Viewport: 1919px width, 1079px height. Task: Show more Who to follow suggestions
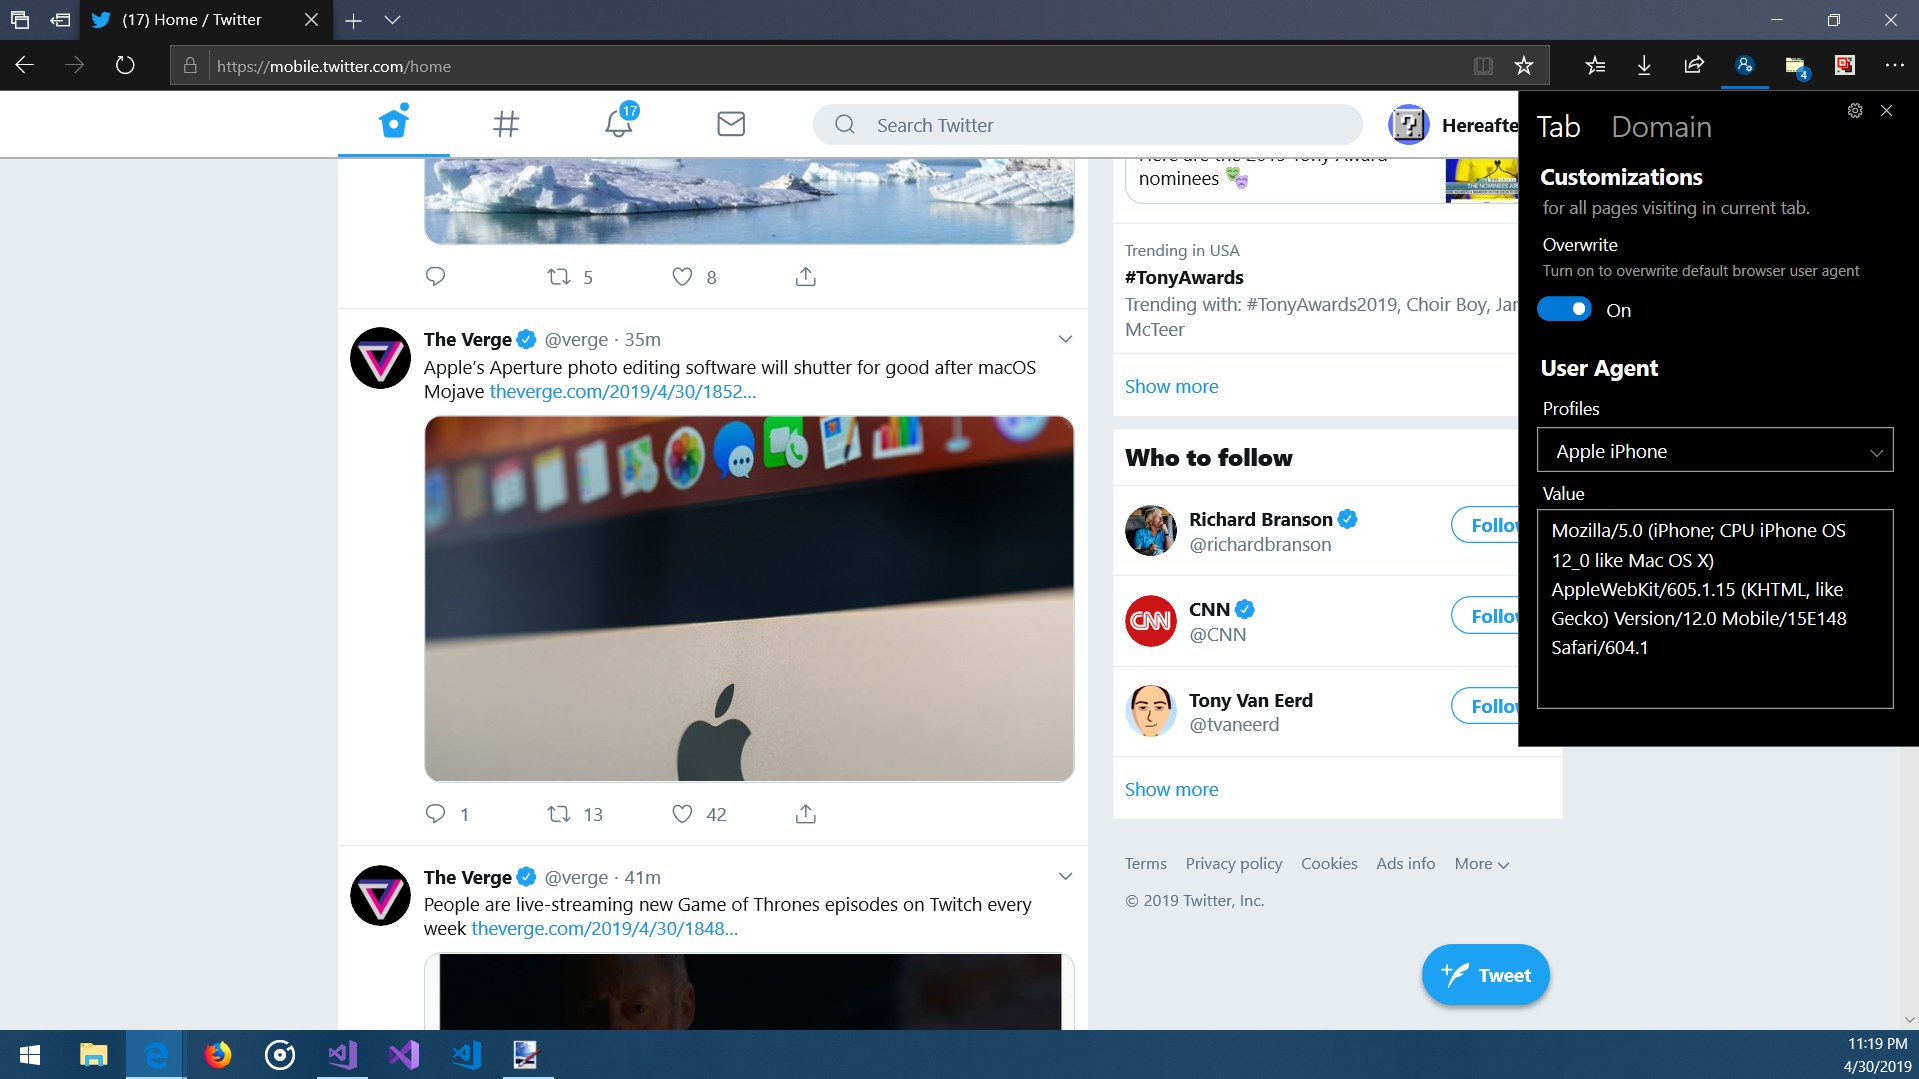tap(1171, 790)
